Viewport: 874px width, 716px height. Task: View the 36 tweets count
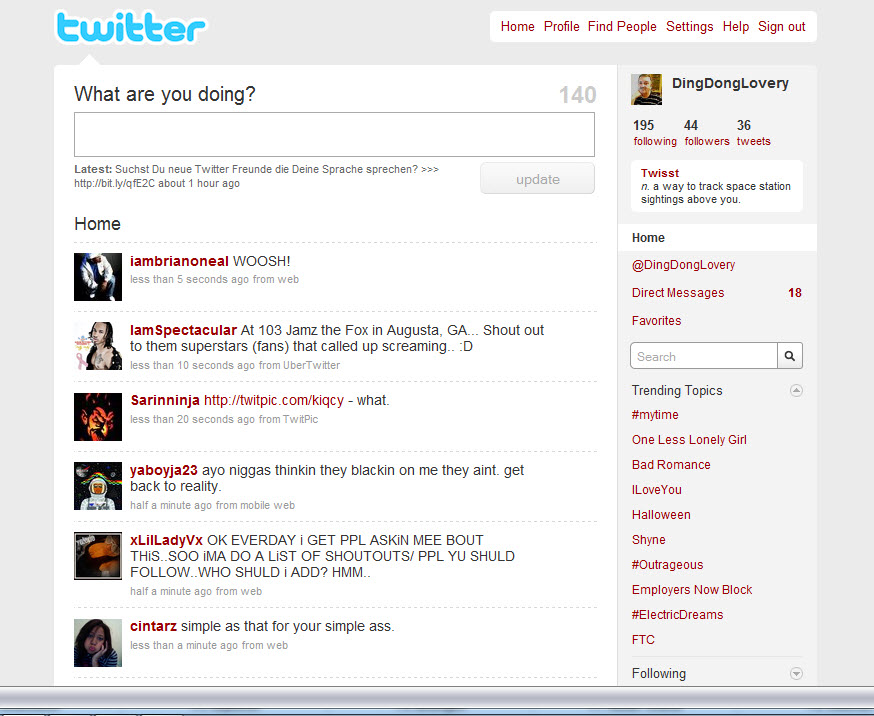pos(754,133)
